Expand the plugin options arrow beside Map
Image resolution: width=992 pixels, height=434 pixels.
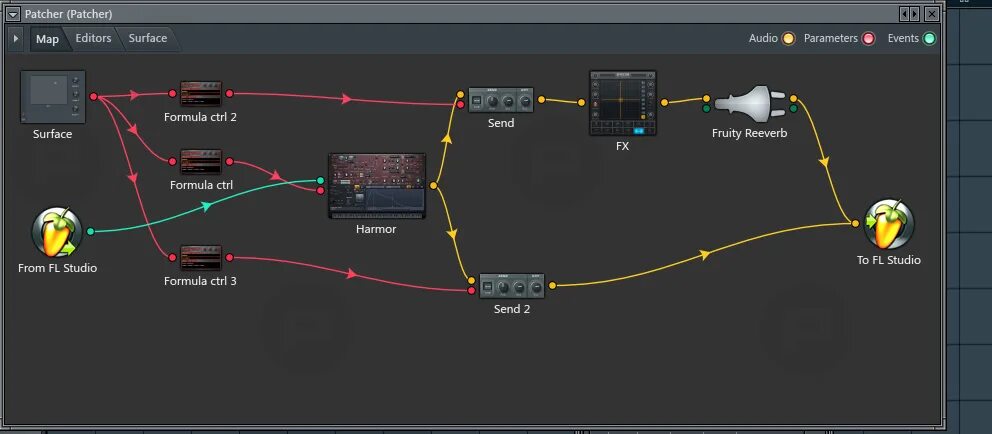pyautogui.click(x=16, y=39)
